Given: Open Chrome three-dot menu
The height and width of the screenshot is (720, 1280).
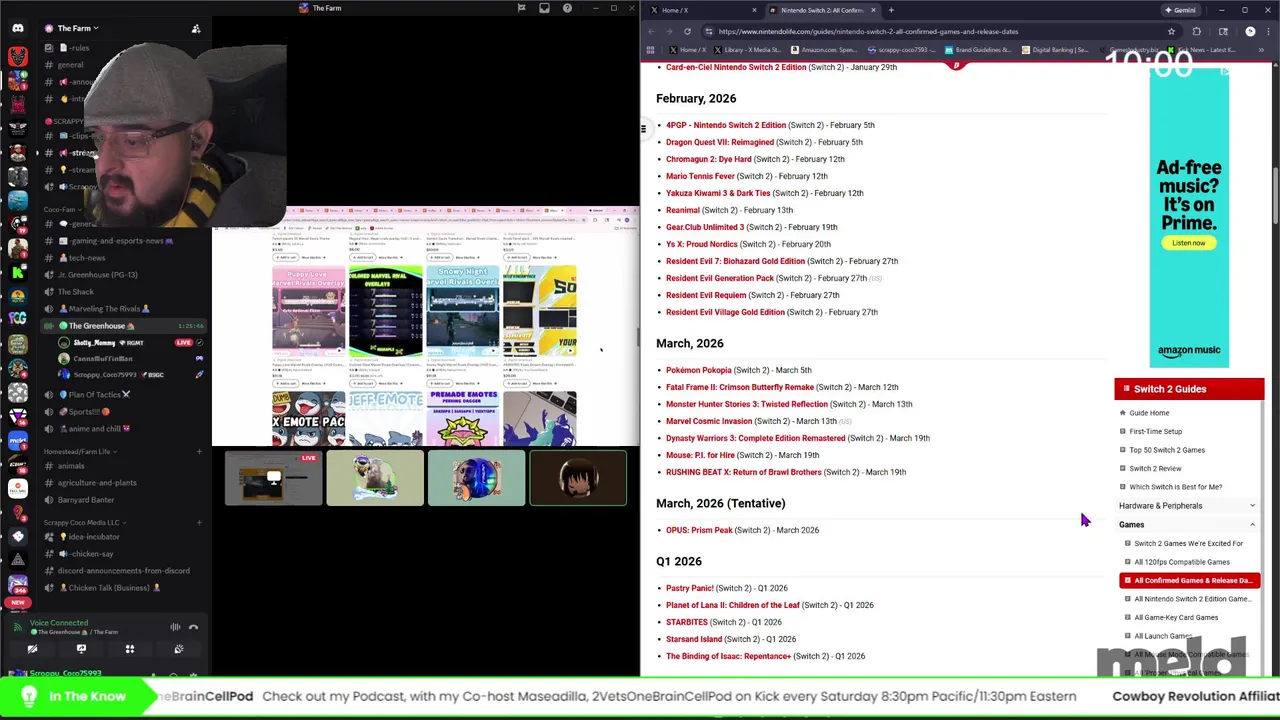Looking at the screenshot, I should pyautogui.click(x=1268, y=31).
